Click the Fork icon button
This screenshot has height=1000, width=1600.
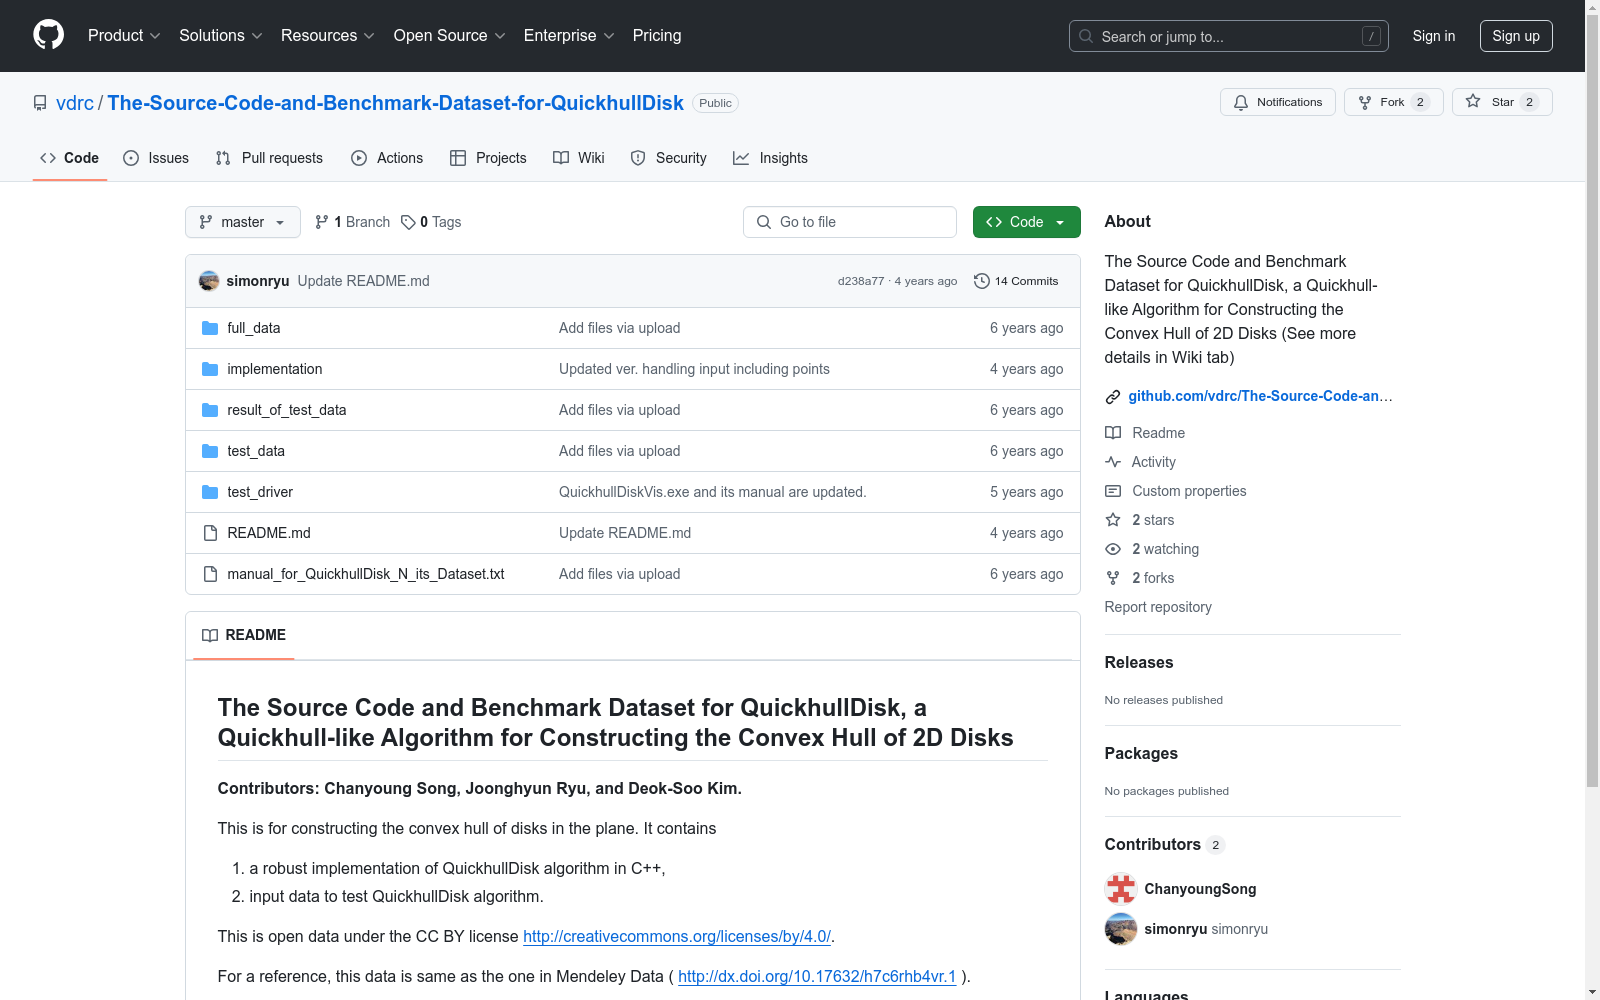[1365, 102]
